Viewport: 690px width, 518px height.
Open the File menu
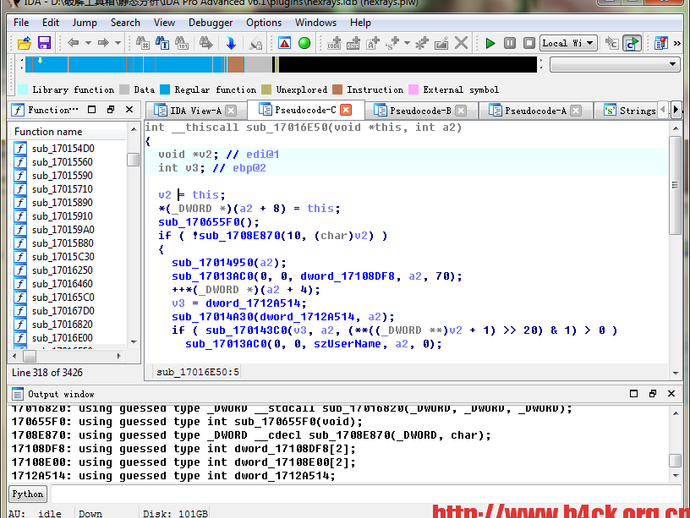(21, 22)
